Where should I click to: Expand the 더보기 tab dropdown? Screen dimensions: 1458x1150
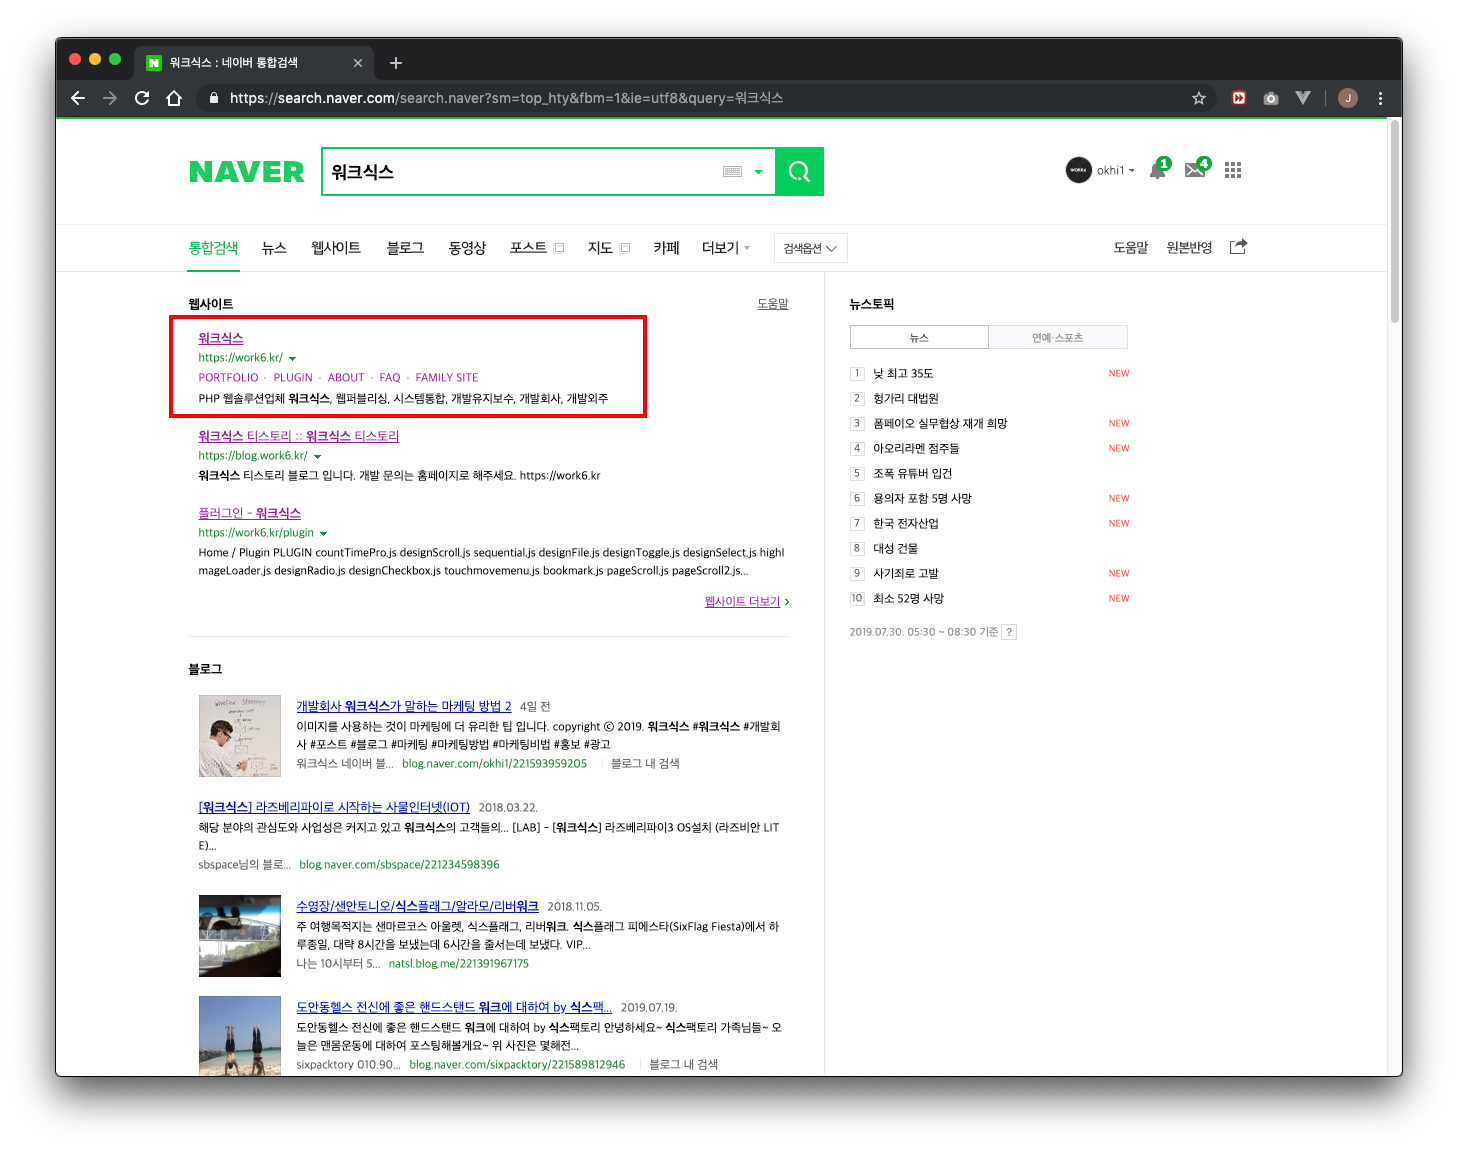725,248
